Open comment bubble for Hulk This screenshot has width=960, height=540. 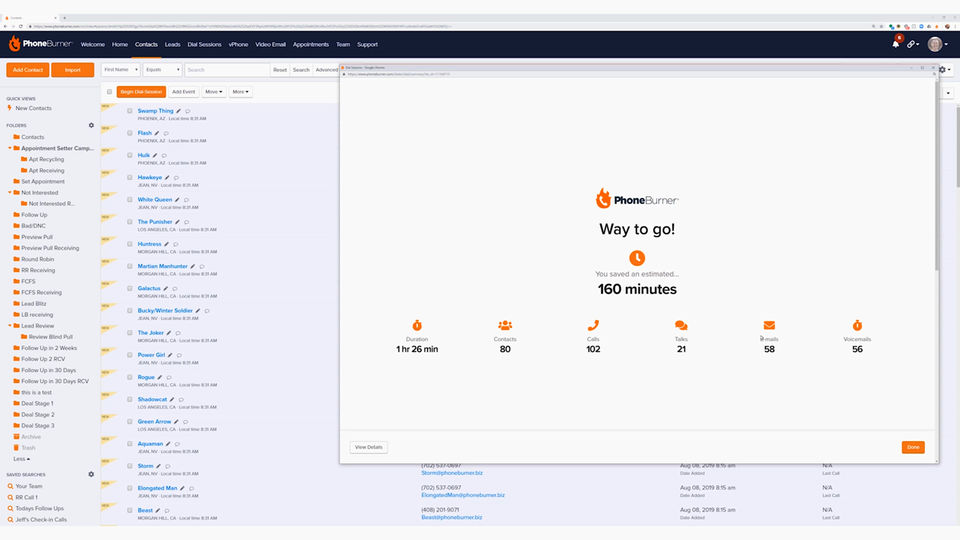(164, 156)
